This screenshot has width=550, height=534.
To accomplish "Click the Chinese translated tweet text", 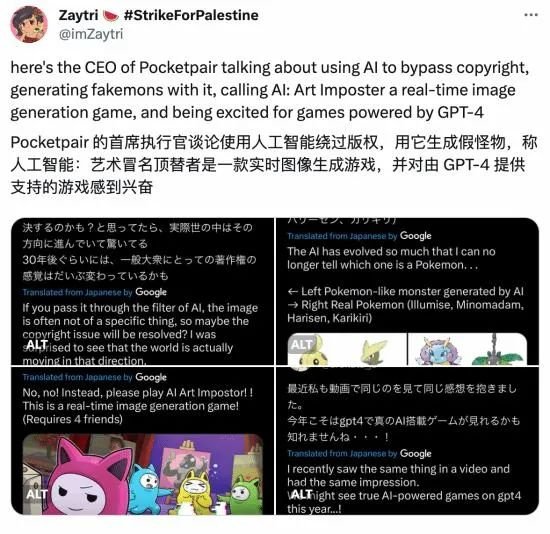I will [274, 165].
